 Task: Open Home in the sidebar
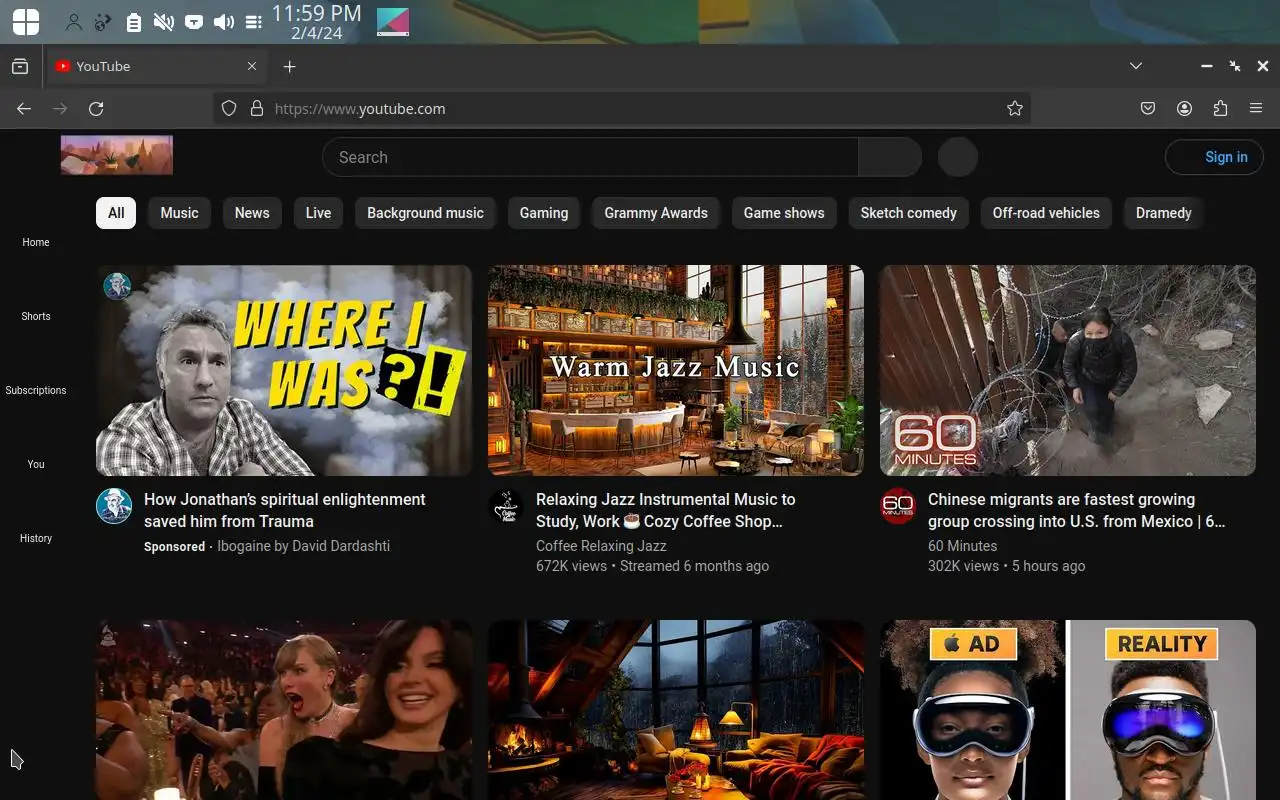[x=36, y=242]
